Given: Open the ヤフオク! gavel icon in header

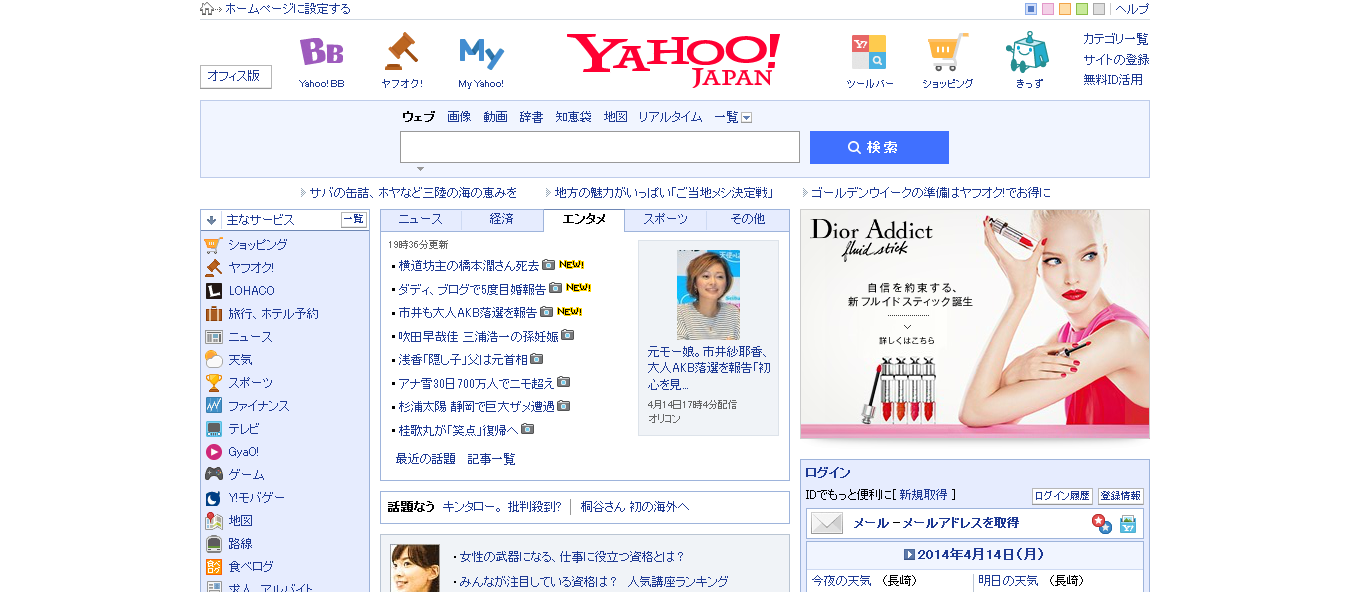Looking at the screenshot, I should point(401,52).
